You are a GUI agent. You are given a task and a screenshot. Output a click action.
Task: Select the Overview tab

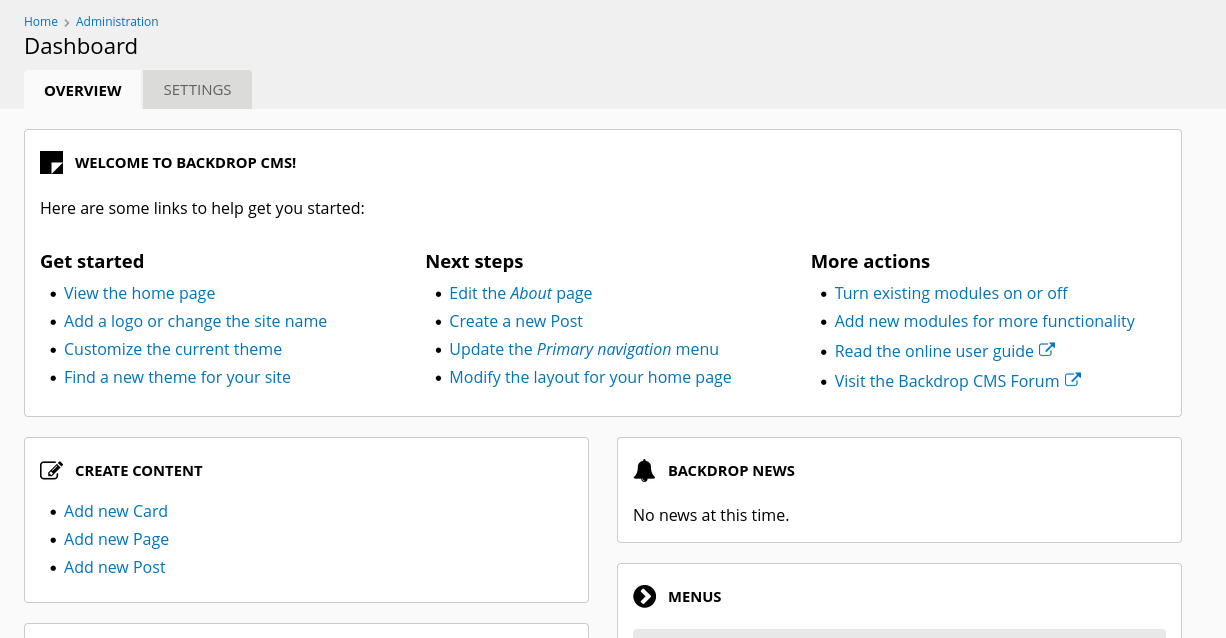83,90
